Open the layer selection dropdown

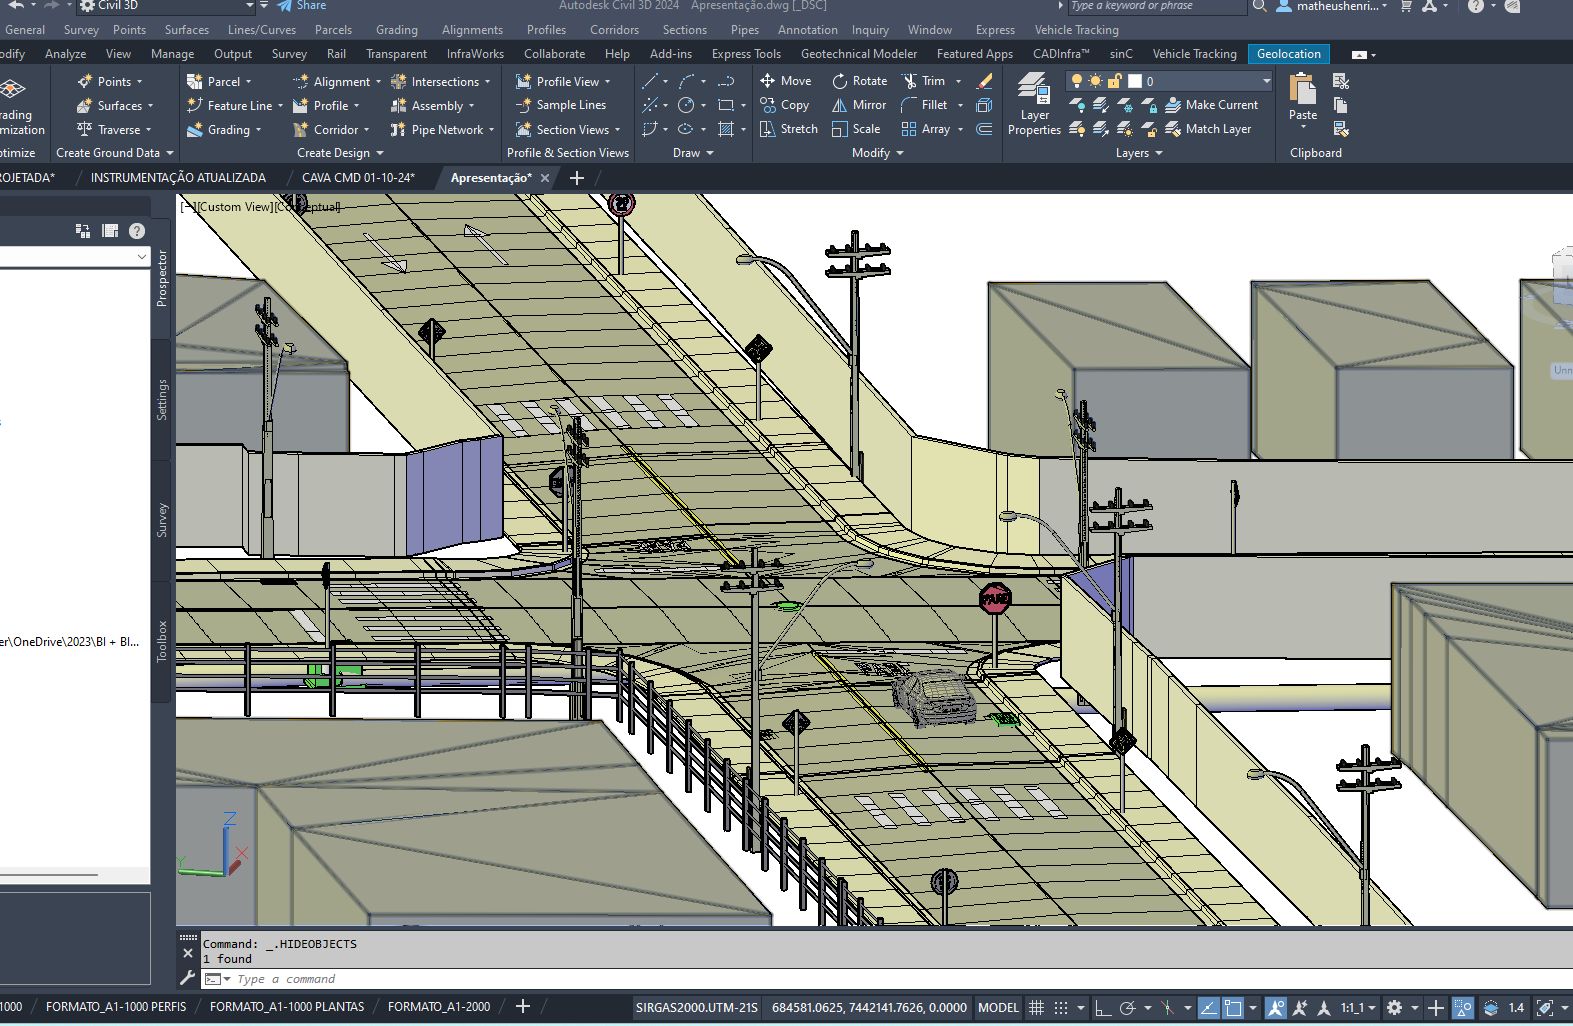pyautogui.click(x=1266, y=81)
